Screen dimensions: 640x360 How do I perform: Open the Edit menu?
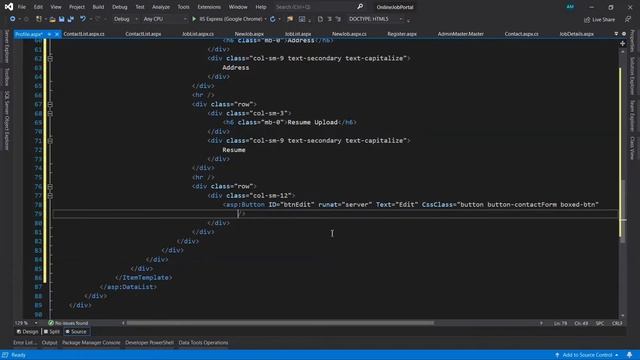click(x=38, y=7)
